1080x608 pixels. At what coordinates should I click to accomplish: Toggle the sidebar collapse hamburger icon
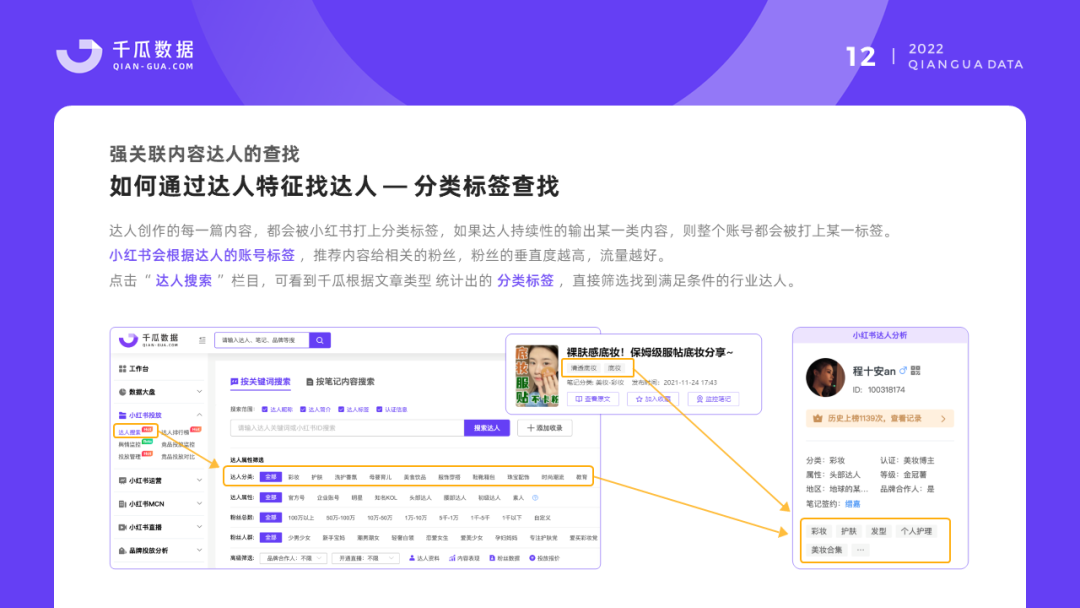click(202, 340)
